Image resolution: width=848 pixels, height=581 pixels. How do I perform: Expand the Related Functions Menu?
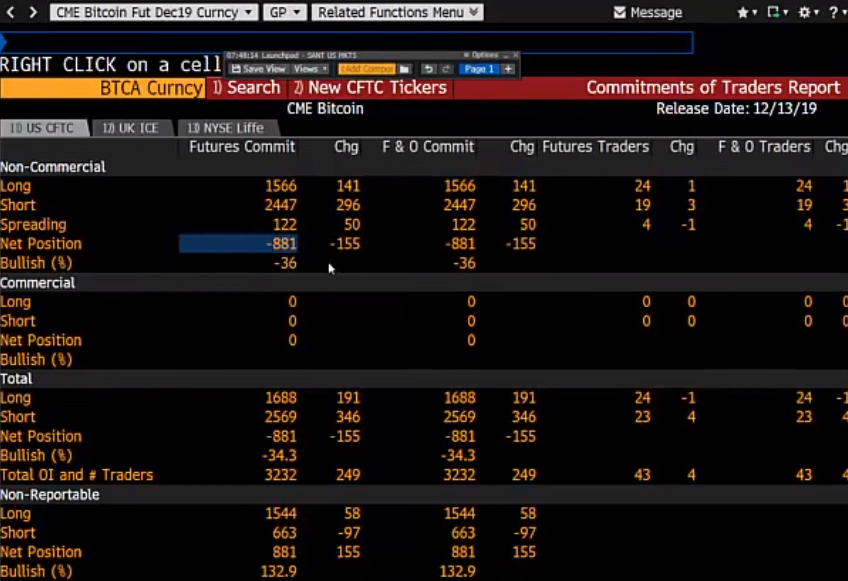397,12
